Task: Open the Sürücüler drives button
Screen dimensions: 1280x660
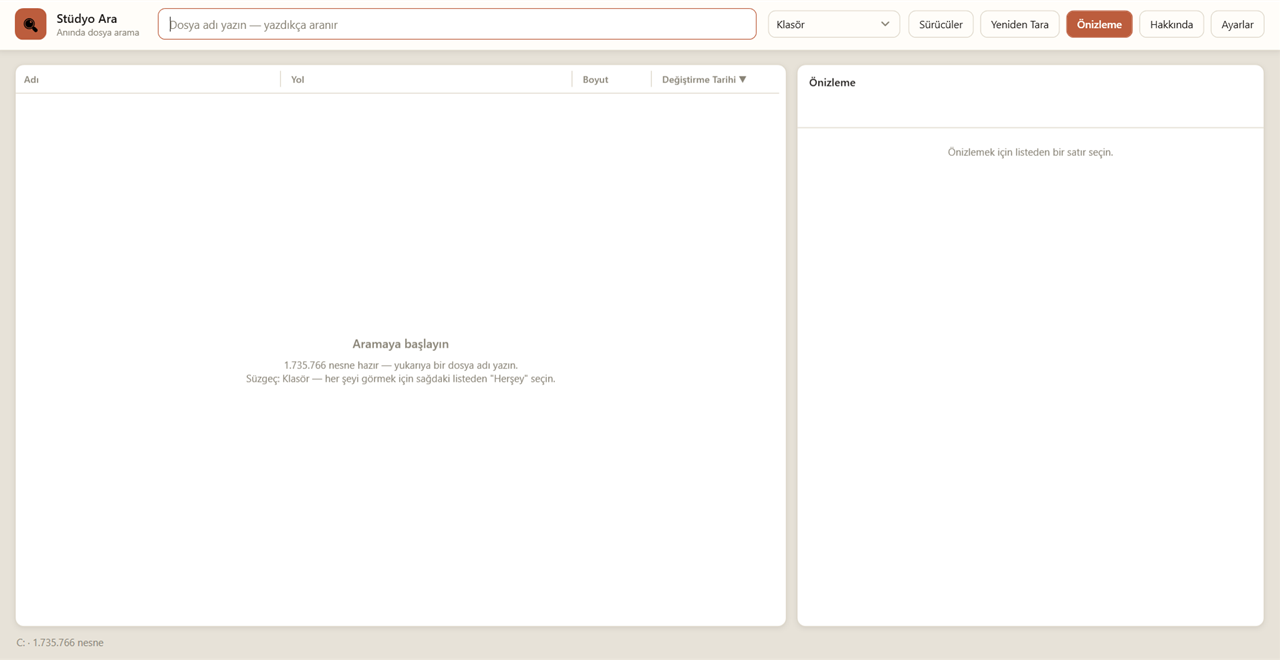Action: pyautogui.click(x=941, y=24)
